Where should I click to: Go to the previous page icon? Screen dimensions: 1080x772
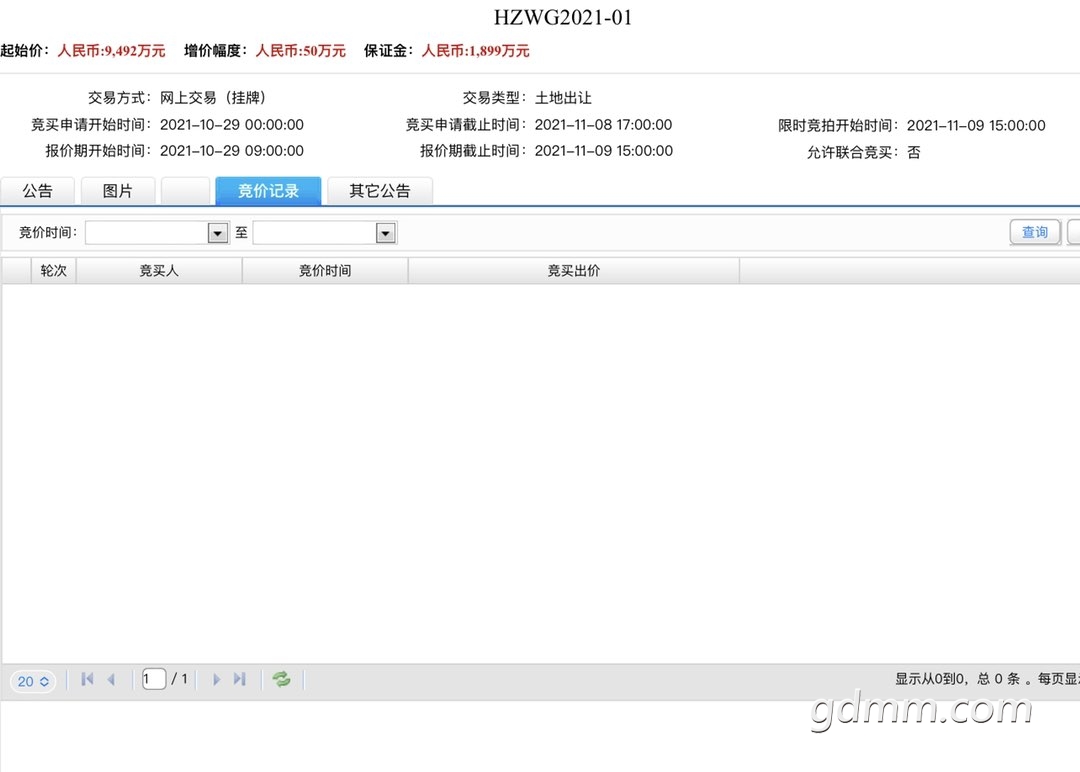tap(111, 680)
